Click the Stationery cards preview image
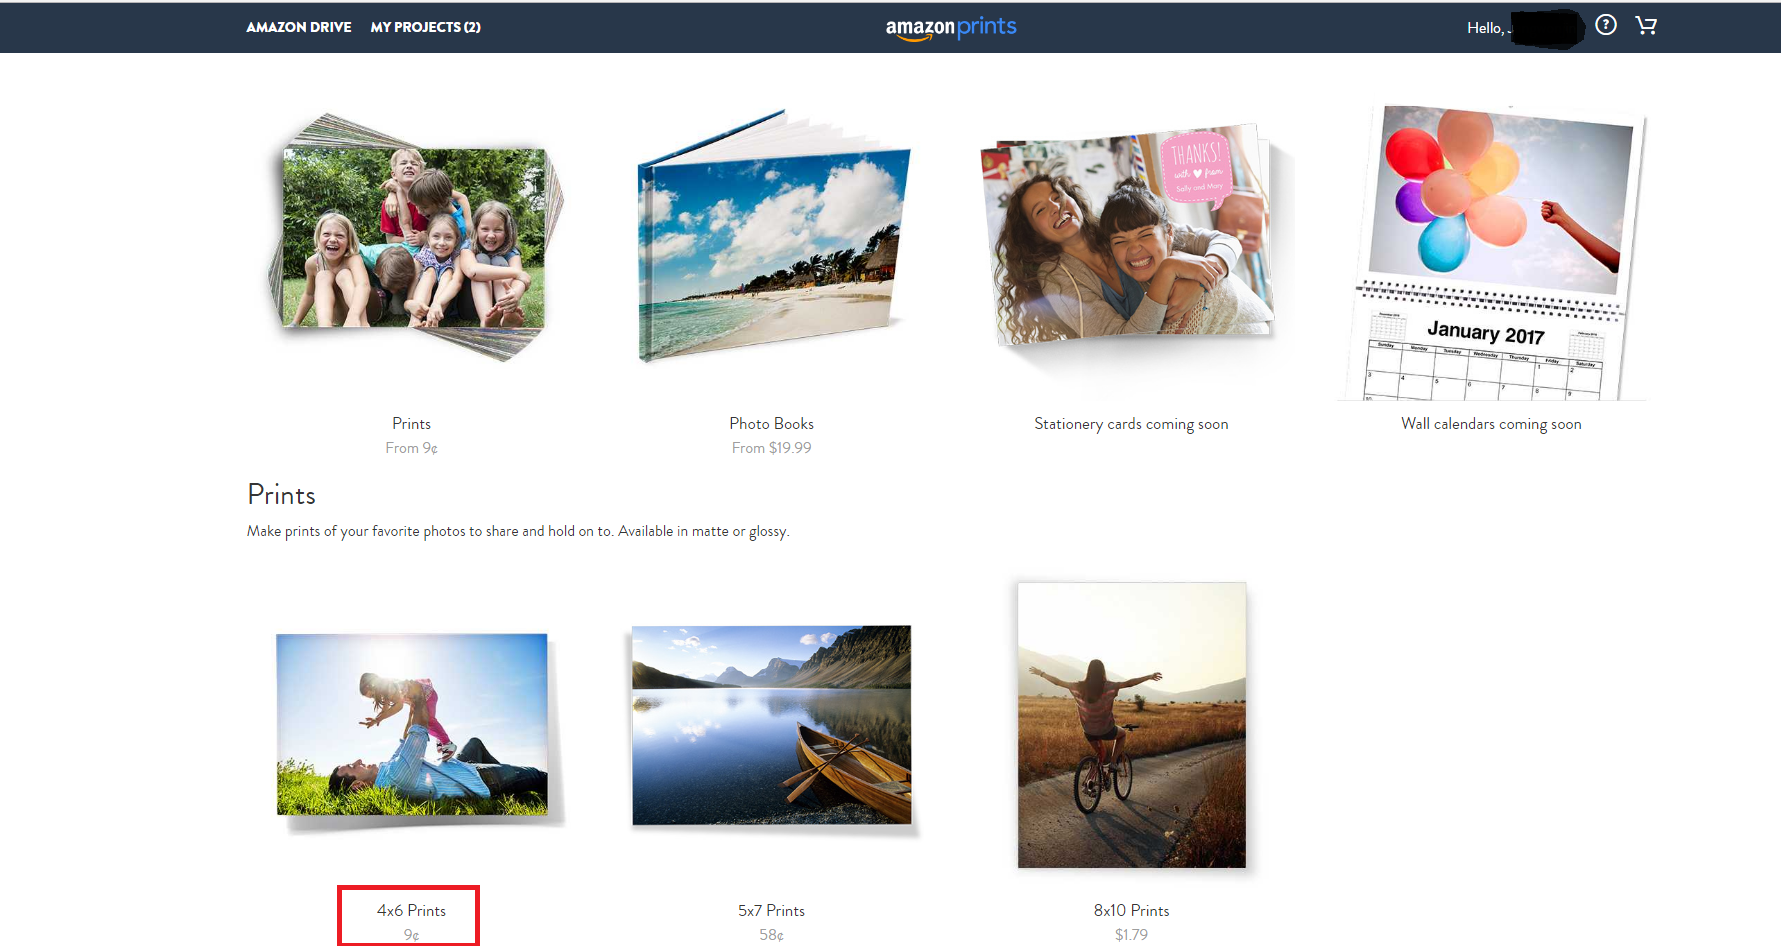Screen dimensions: 1781x946 (x=1130, y=238)
